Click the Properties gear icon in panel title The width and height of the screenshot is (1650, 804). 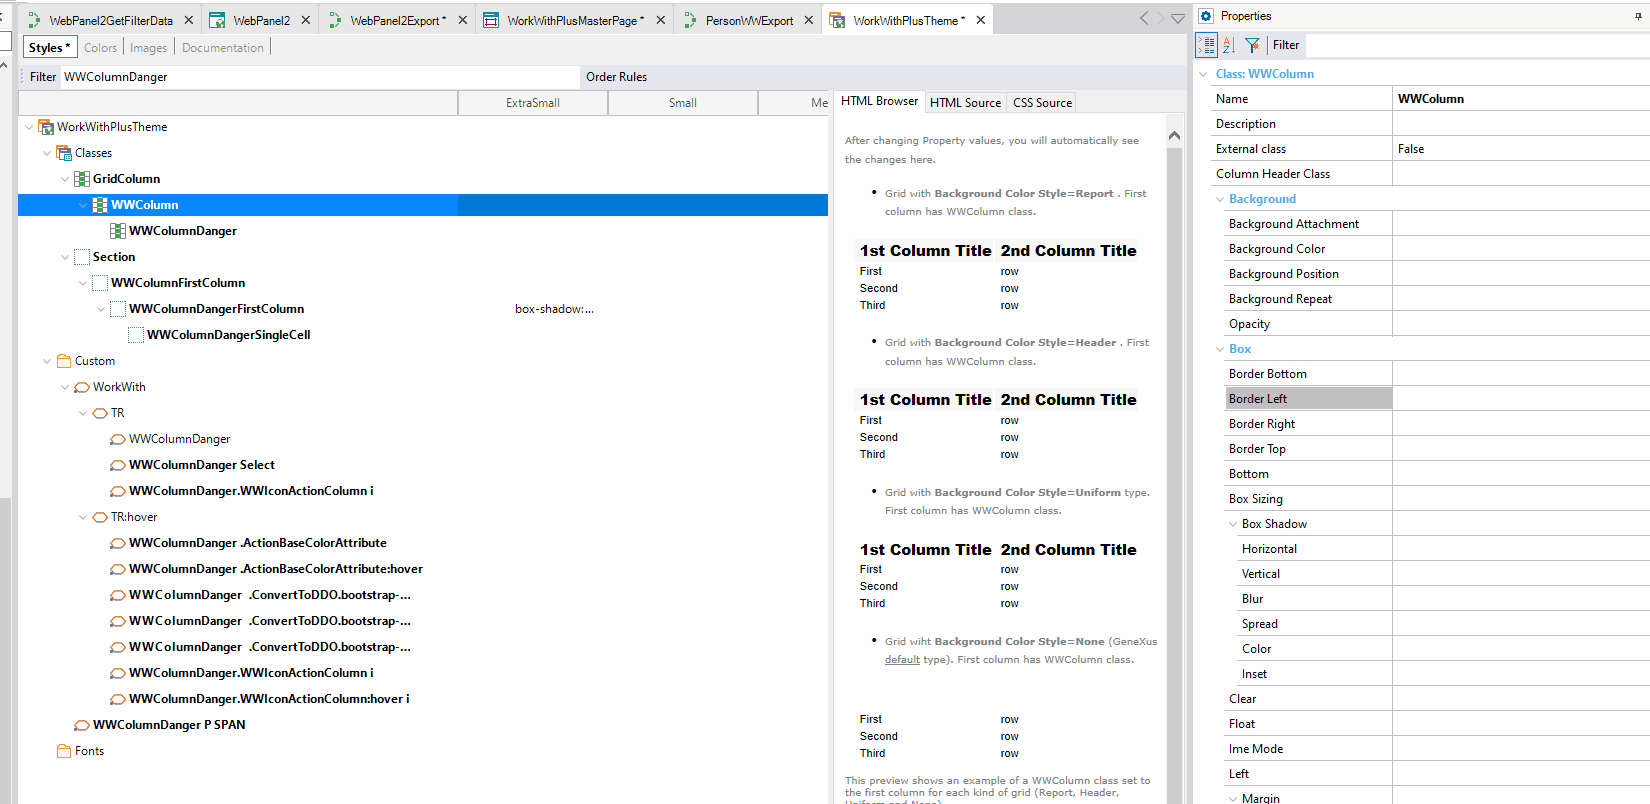1206,16
